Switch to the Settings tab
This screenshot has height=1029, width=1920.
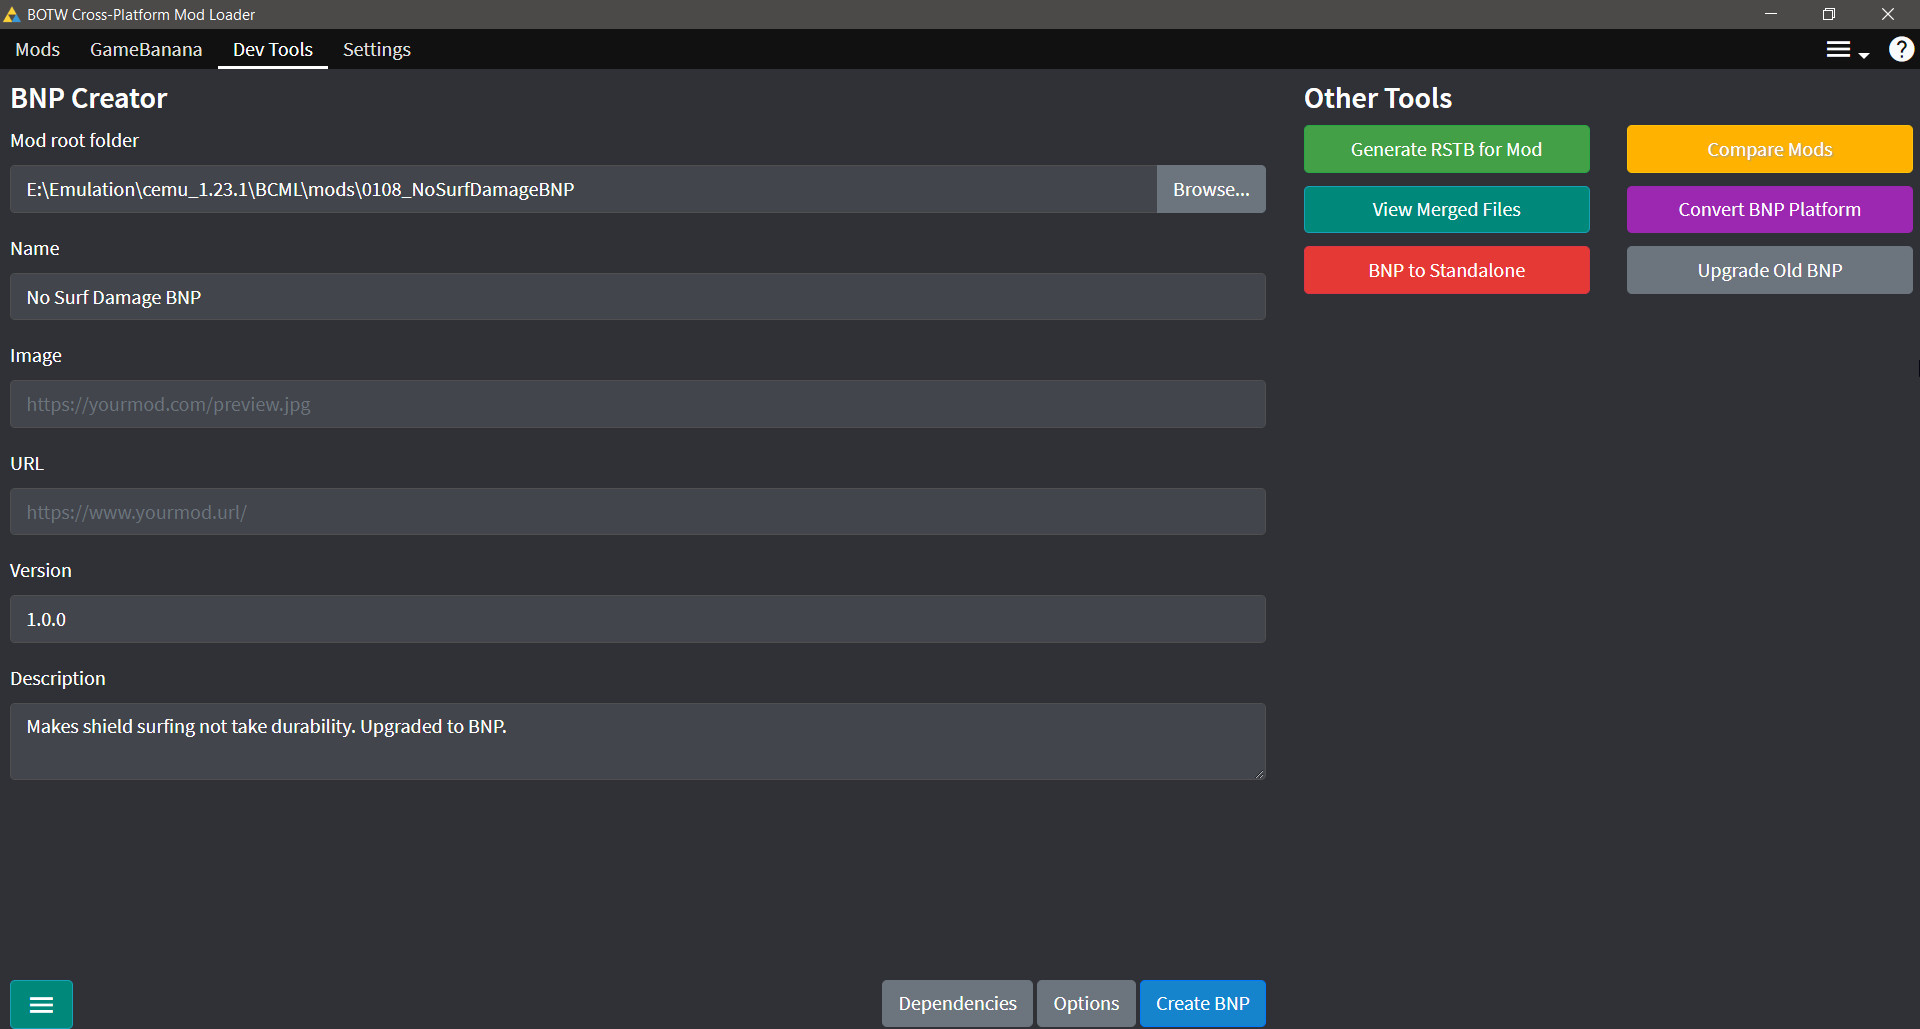point(376,49)
